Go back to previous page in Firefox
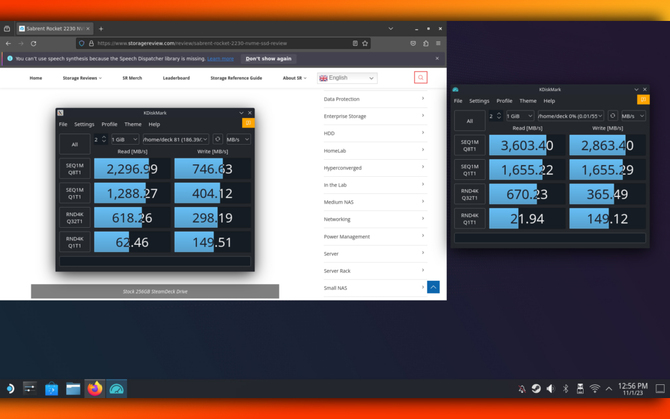 tap(8, 43)
